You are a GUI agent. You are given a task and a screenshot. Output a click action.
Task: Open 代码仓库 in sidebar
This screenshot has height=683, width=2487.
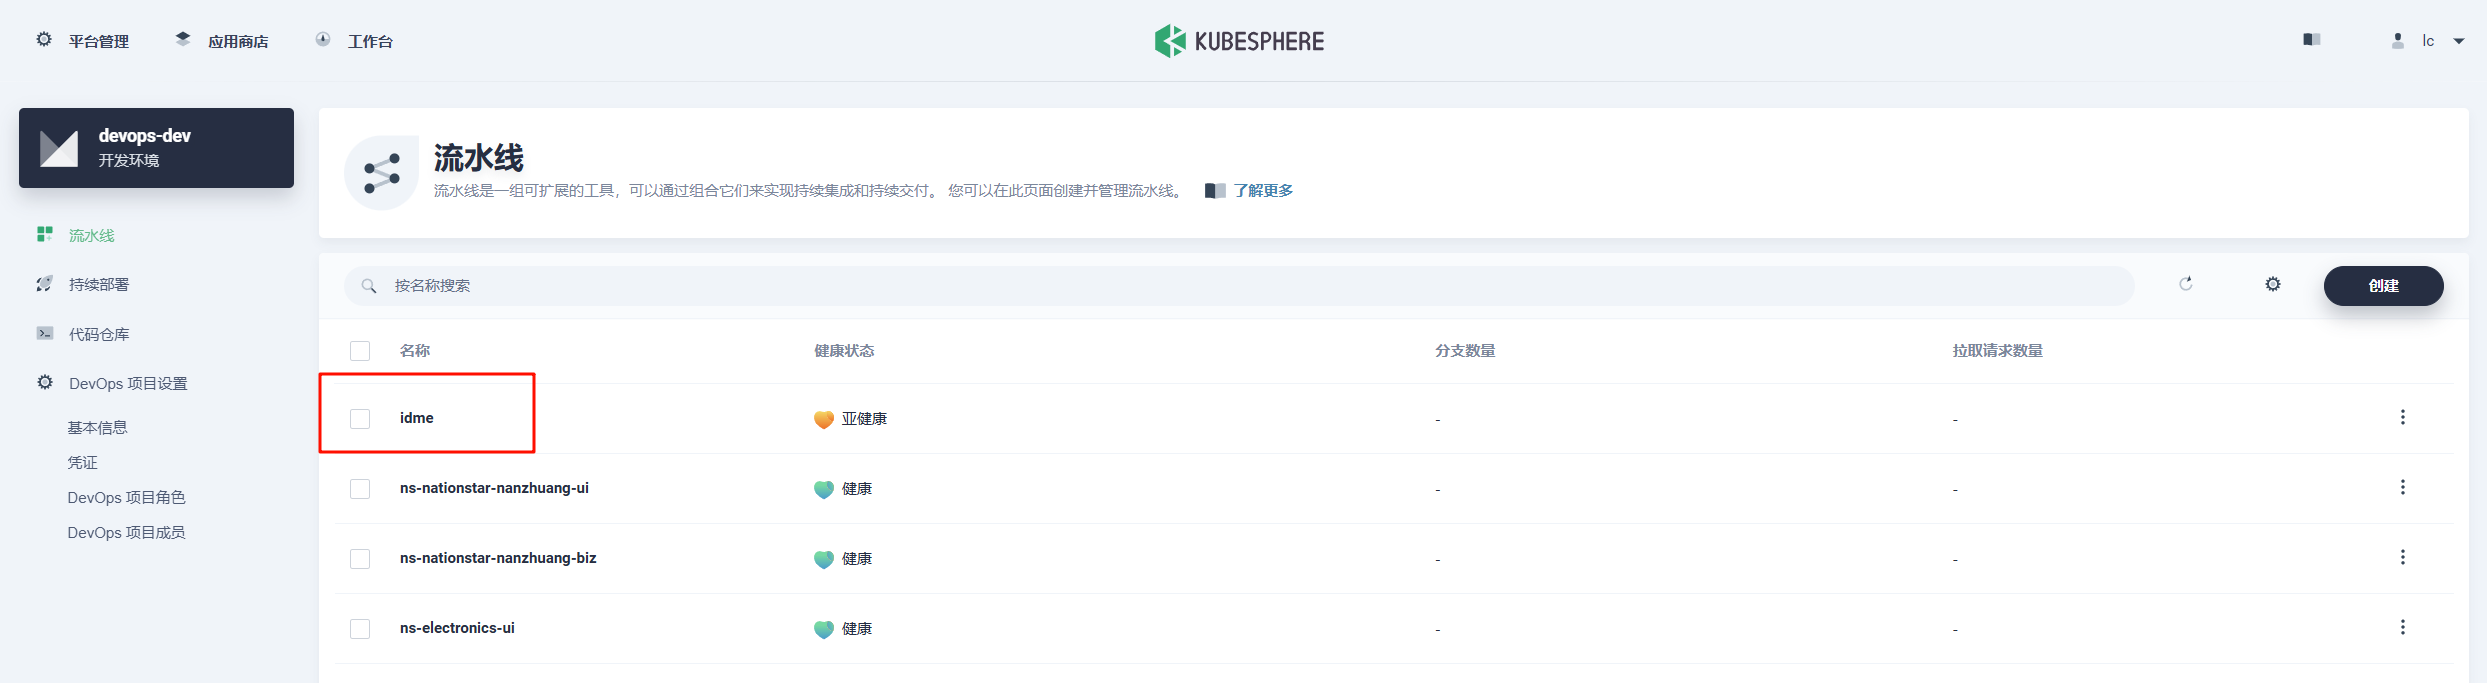(x=98, y=334)
